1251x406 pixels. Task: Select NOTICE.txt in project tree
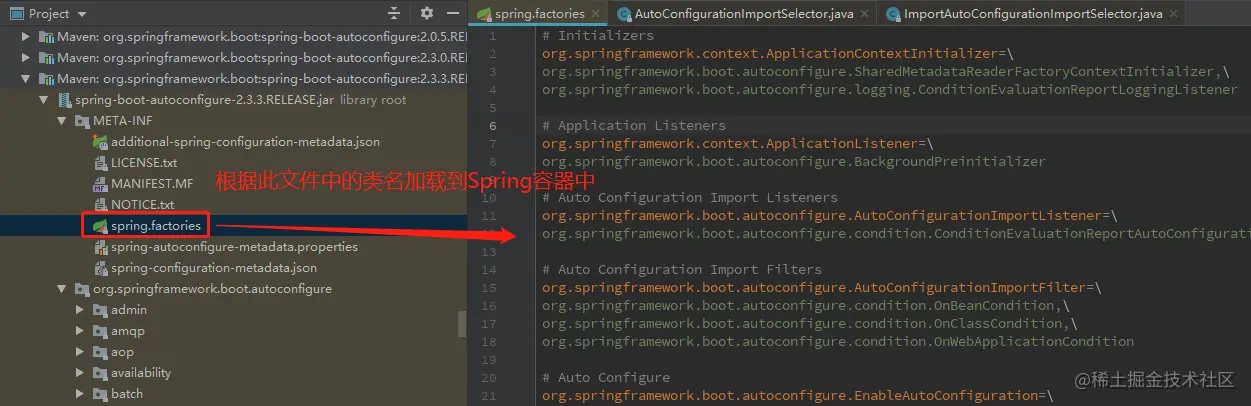[142, 204]
